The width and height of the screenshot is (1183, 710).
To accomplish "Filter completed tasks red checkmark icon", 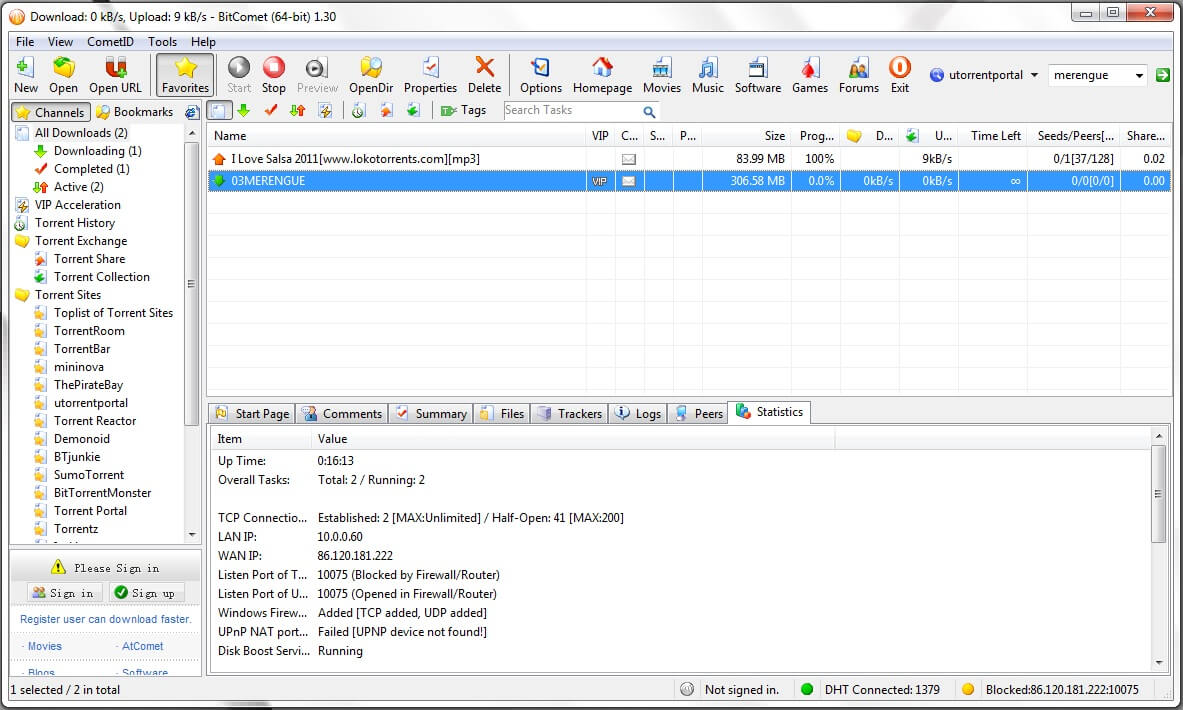I will pyautogui.click(x=271, y=111).
